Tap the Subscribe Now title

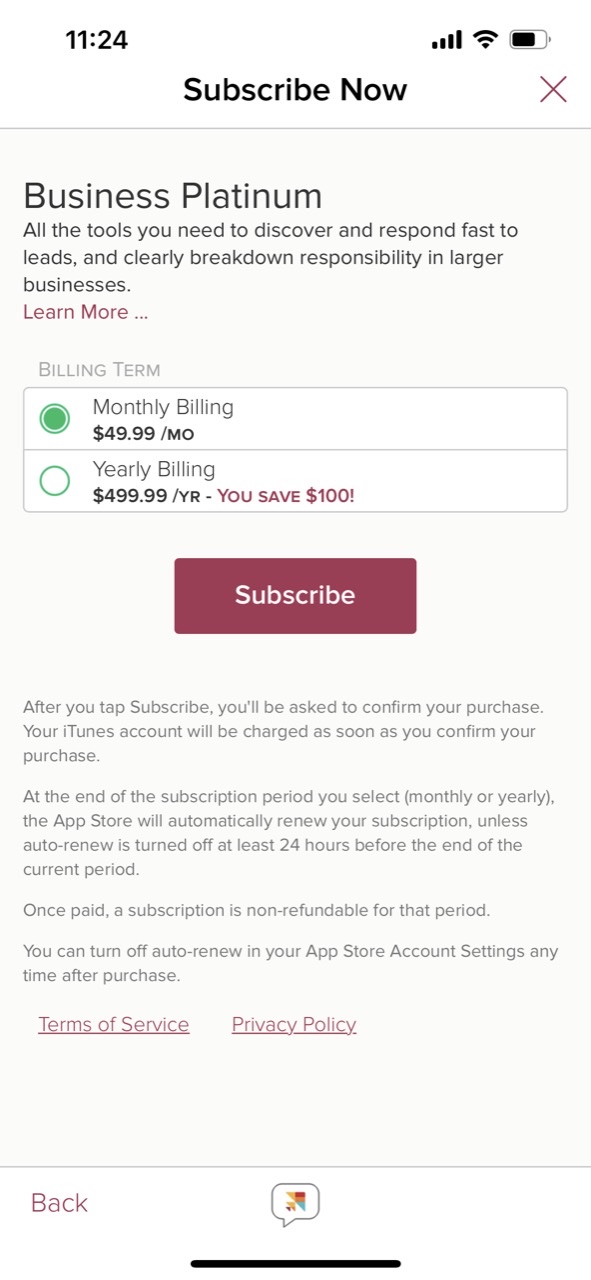(295, 90)
